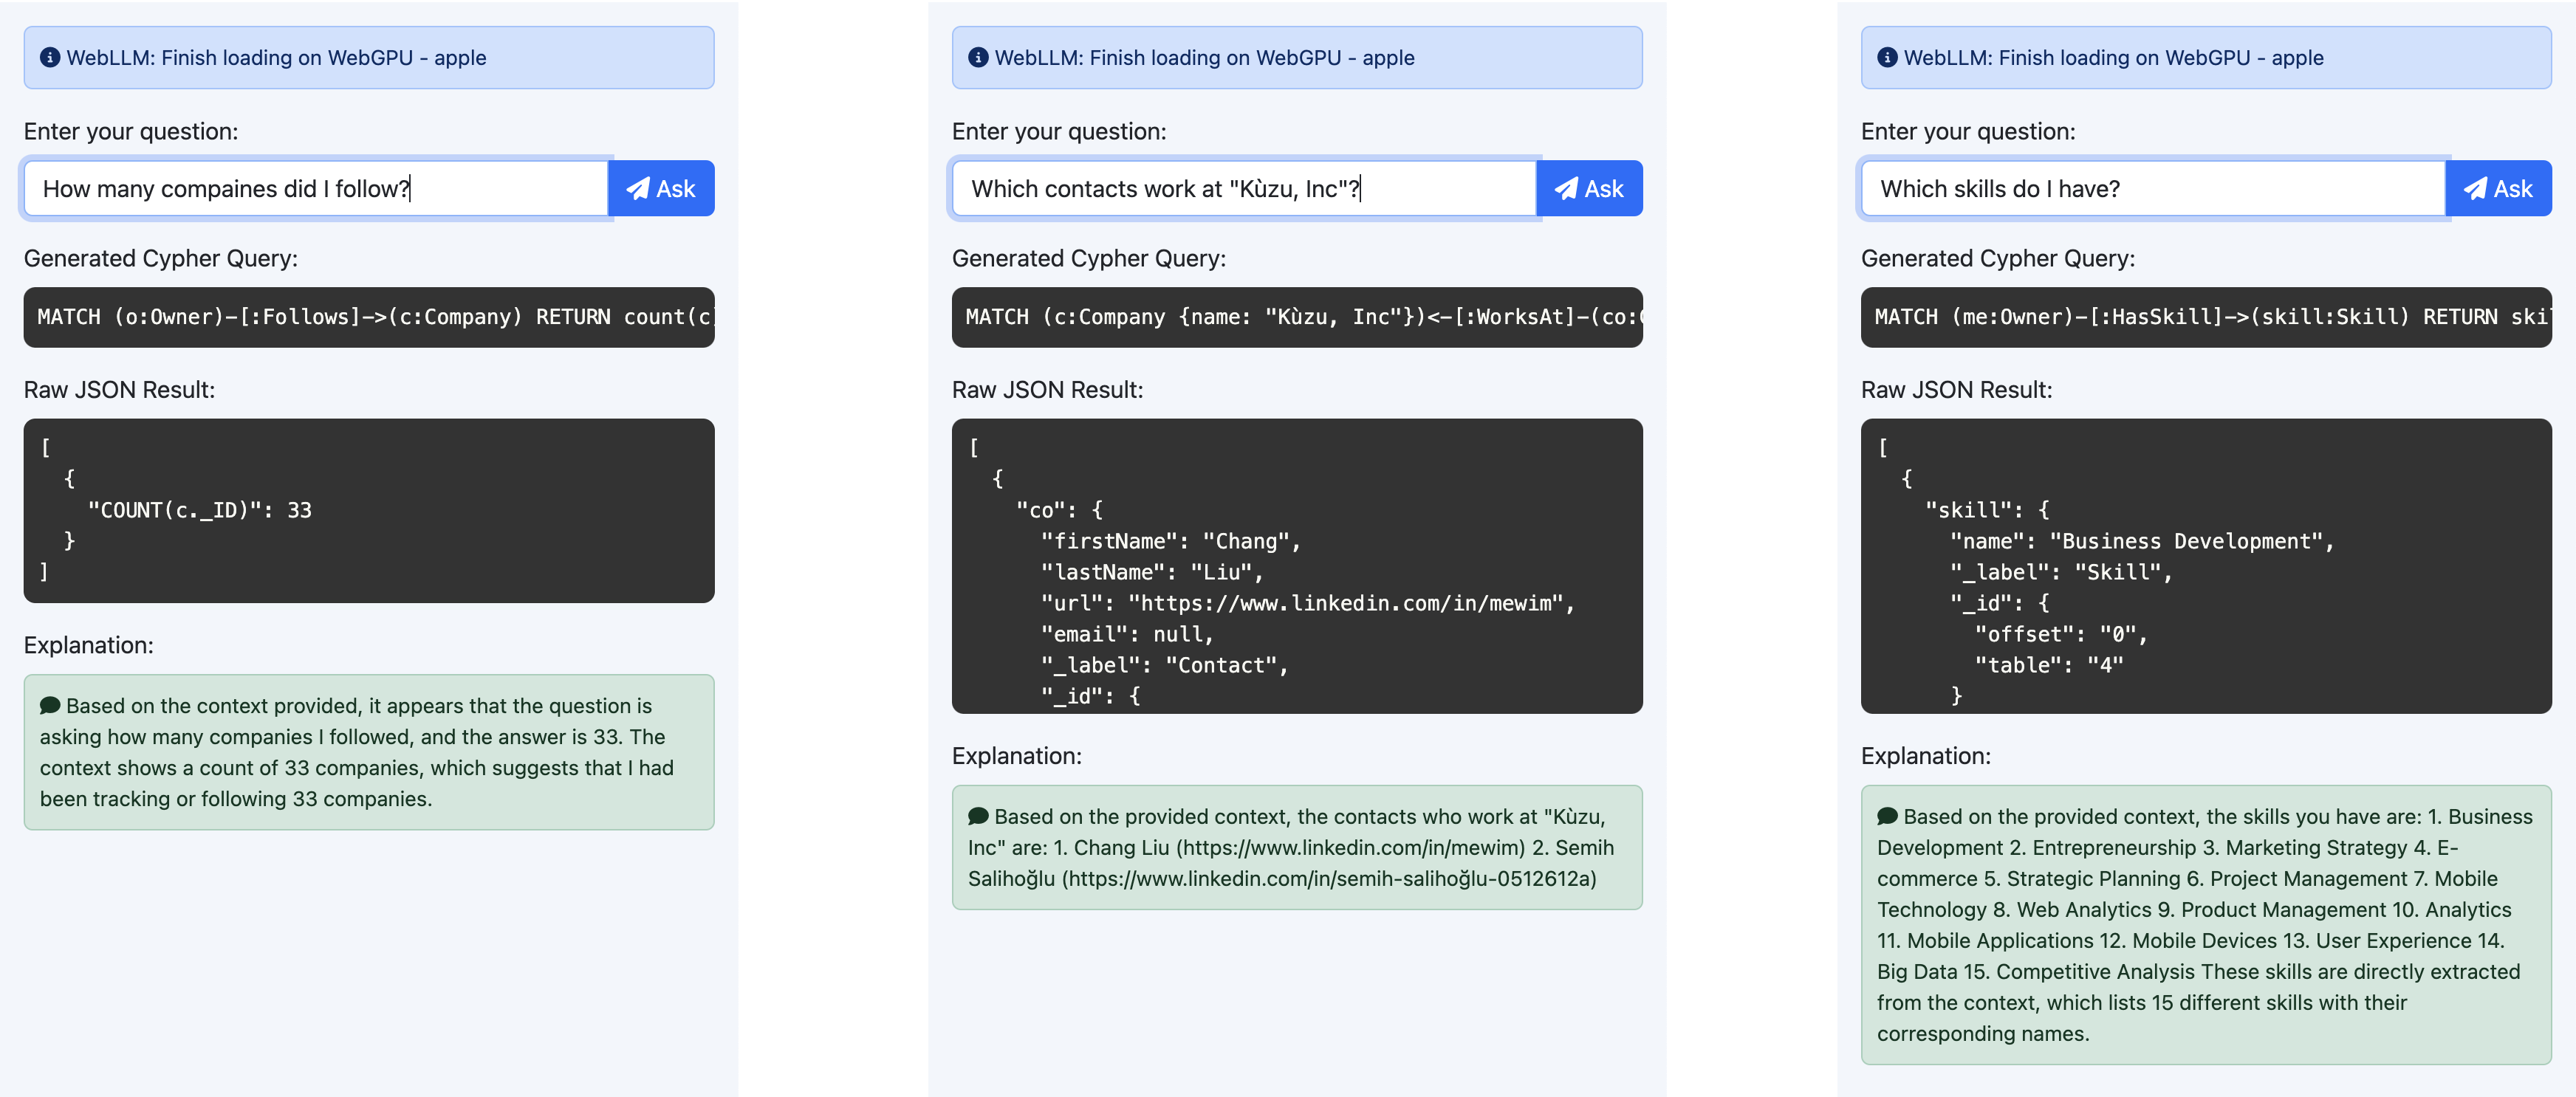Click the info icon in the right panel's WebLLM banner
This screenshot has height=1097, width=2576.
[x=1887, y=58]
